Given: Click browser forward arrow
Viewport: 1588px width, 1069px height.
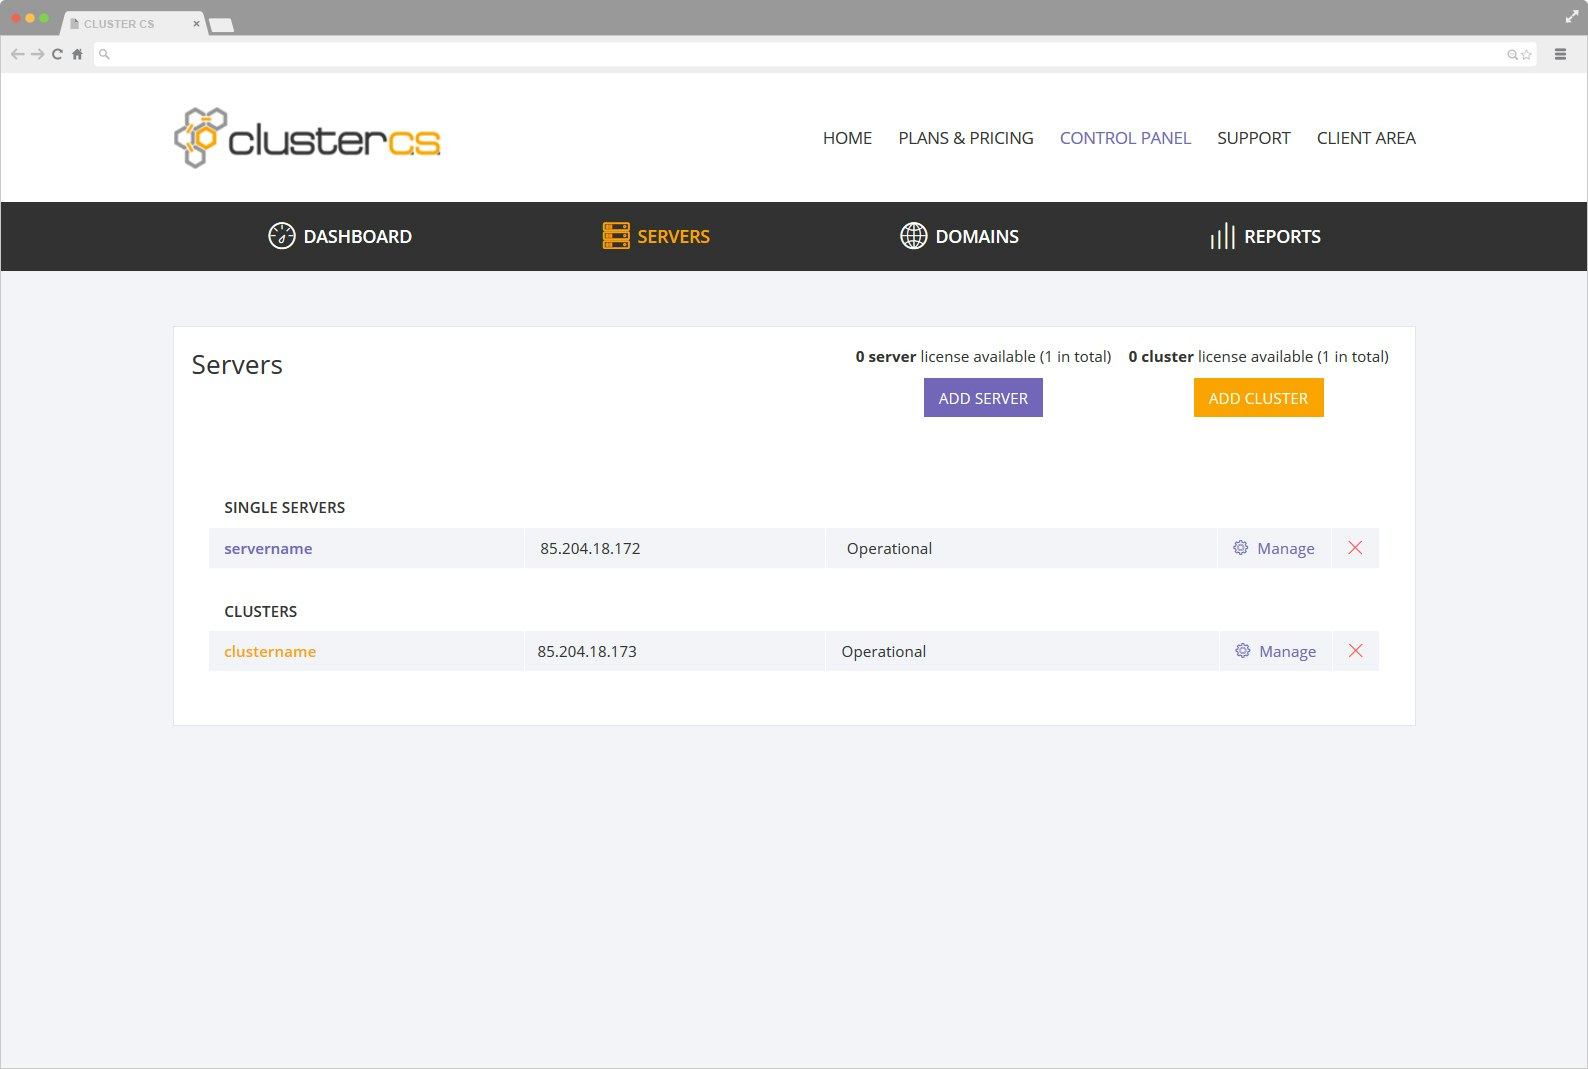Looking at the screenshot, I should coord(37,54).
